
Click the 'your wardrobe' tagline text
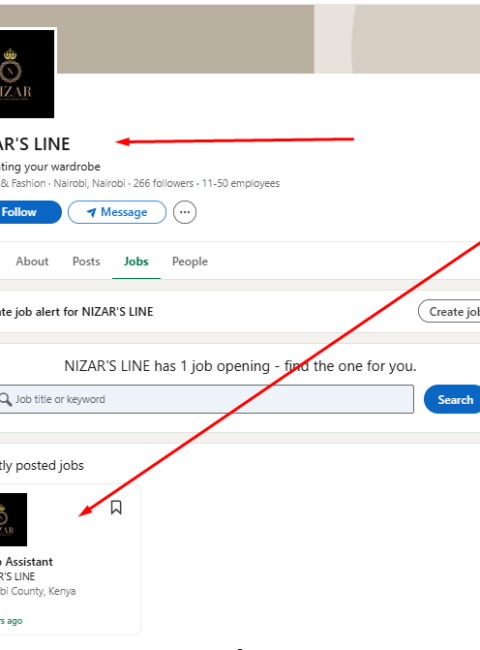click(x=62, y=167)
